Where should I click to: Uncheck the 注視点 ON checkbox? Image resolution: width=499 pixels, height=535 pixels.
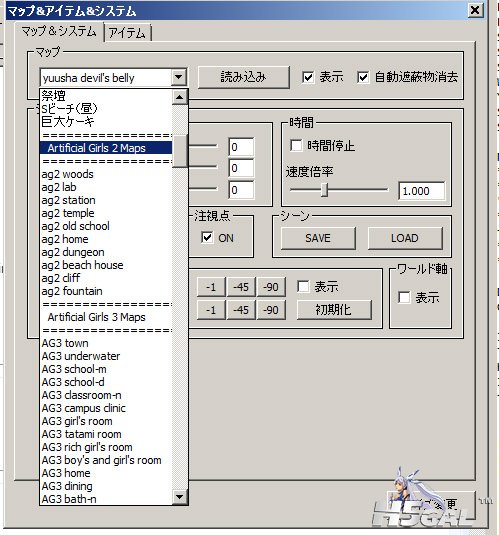pyautogui.click(x=207, y=237)
